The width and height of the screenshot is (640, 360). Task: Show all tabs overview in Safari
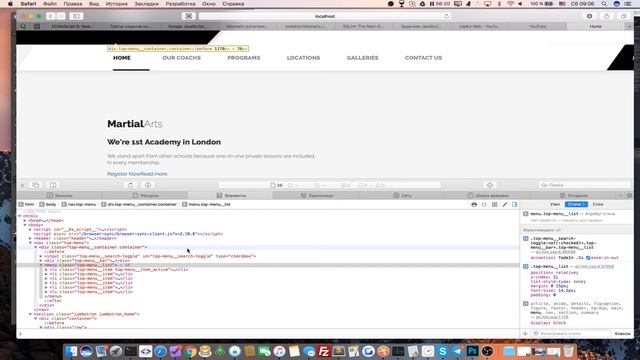(x=624, y=16)
